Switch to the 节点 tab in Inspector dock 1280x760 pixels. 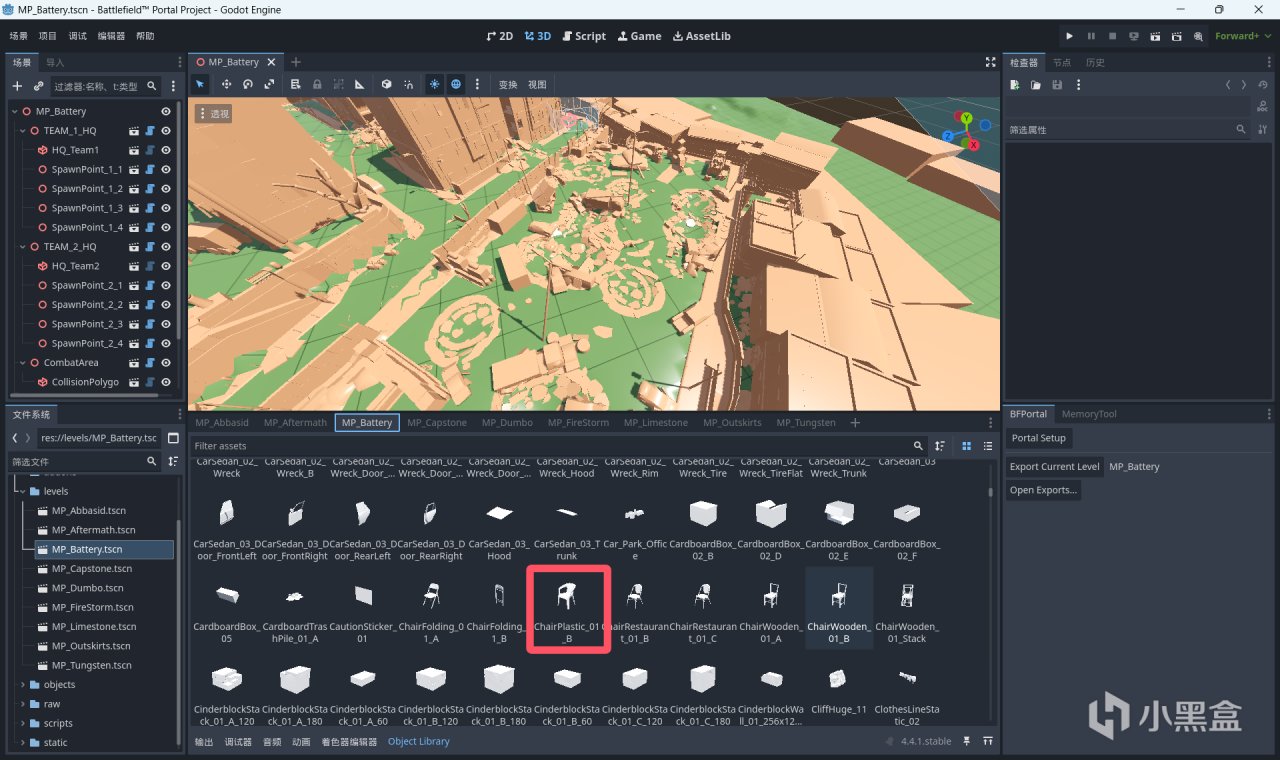(1061, 62)
